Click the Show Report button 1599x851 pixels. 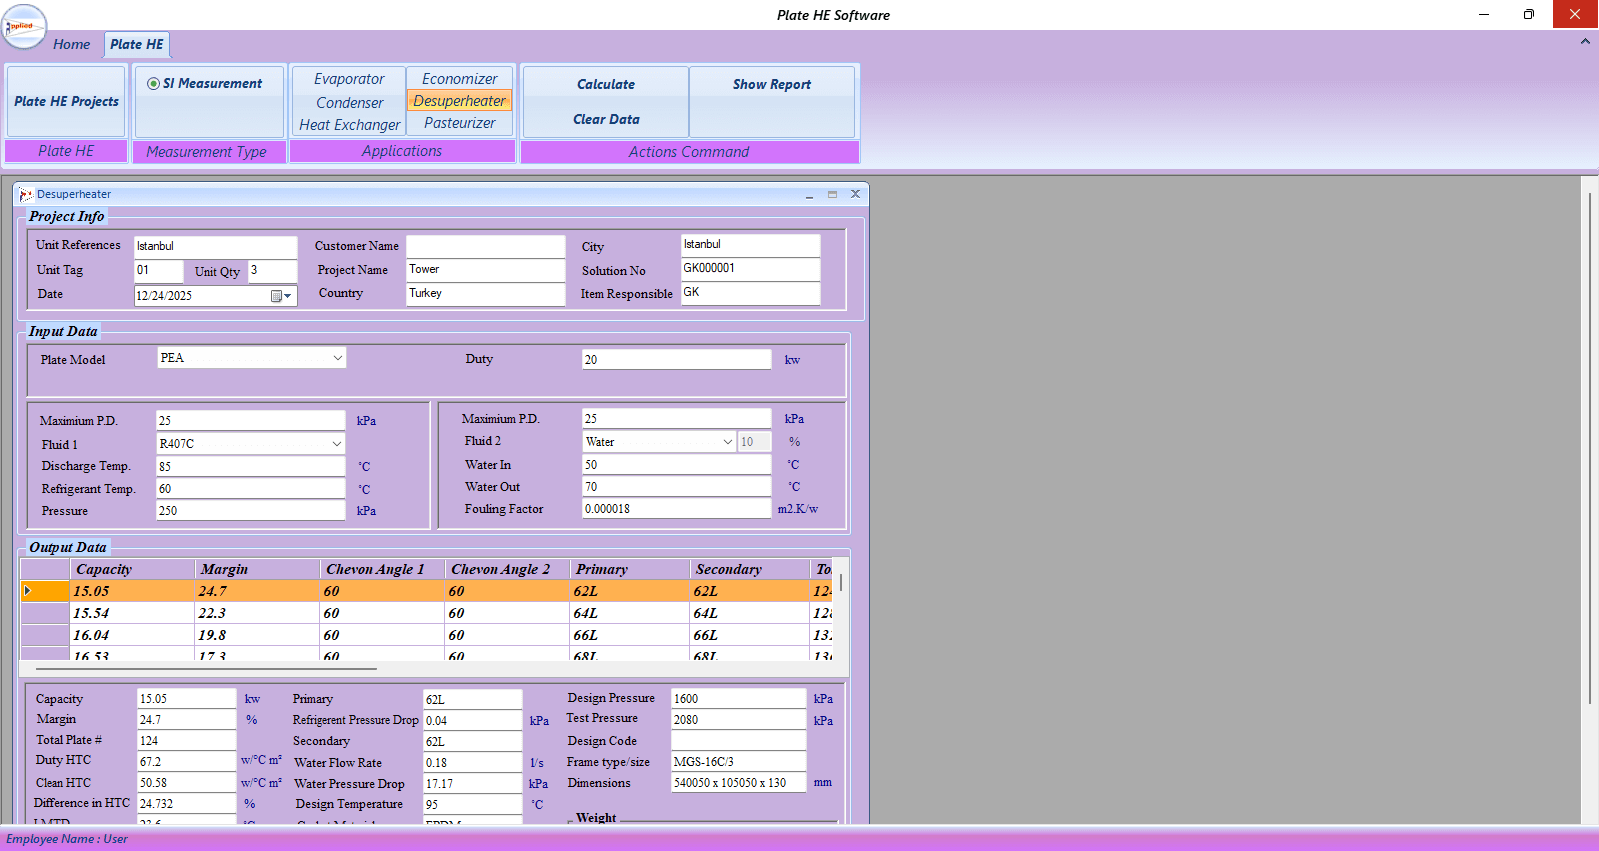[772, 85]
